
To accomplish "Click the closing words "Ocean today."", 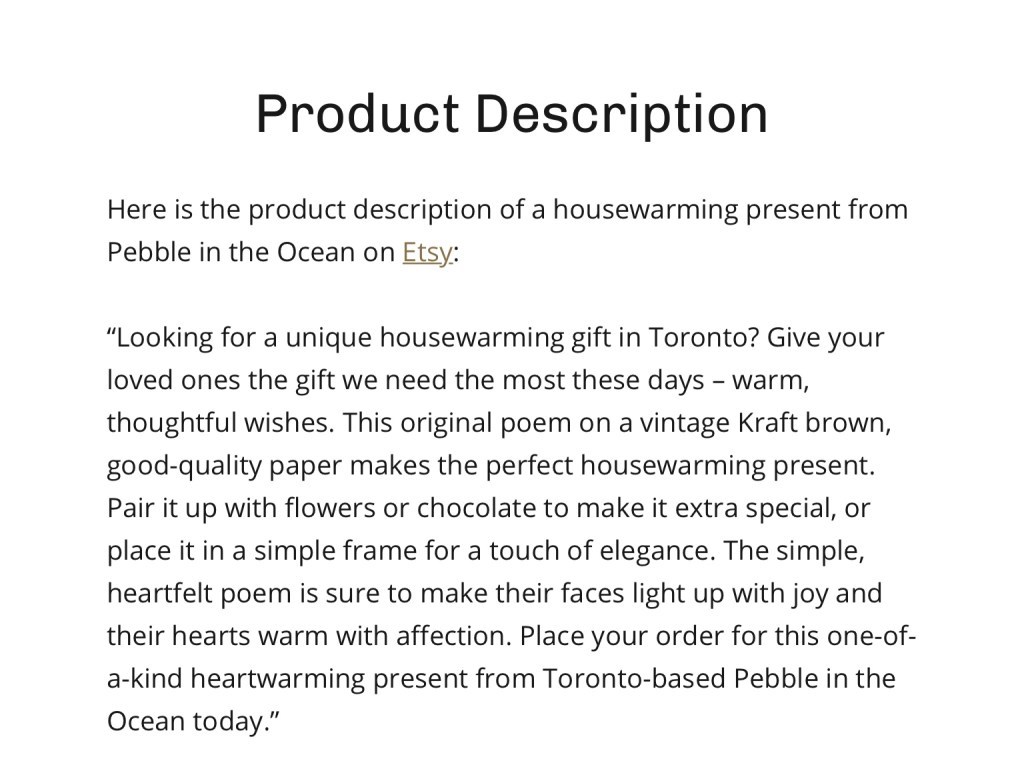I will pos(189,722).
